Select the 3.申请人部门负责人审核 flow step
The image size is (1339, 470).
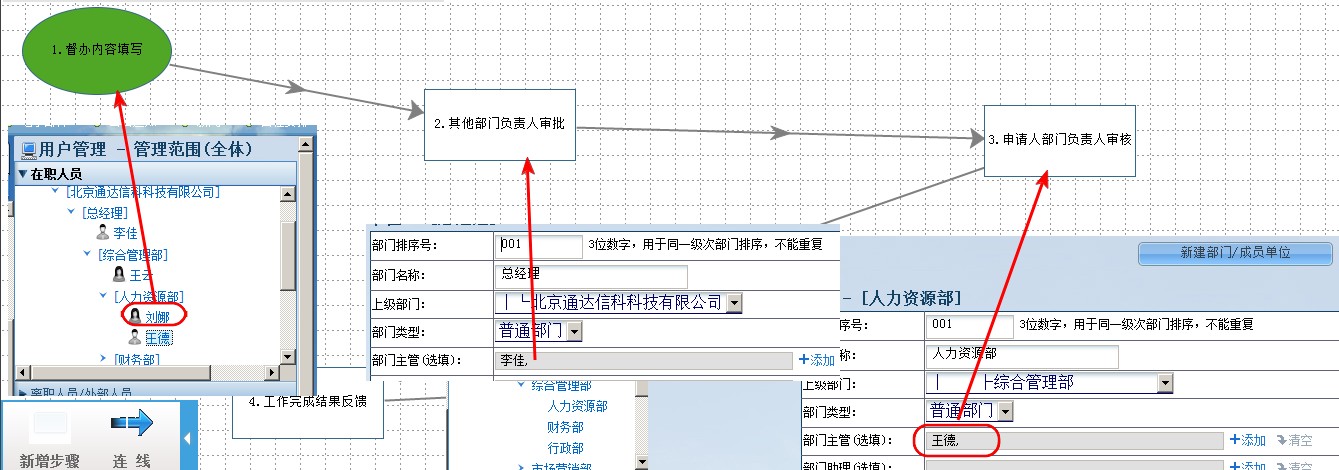pos(1060,141)
